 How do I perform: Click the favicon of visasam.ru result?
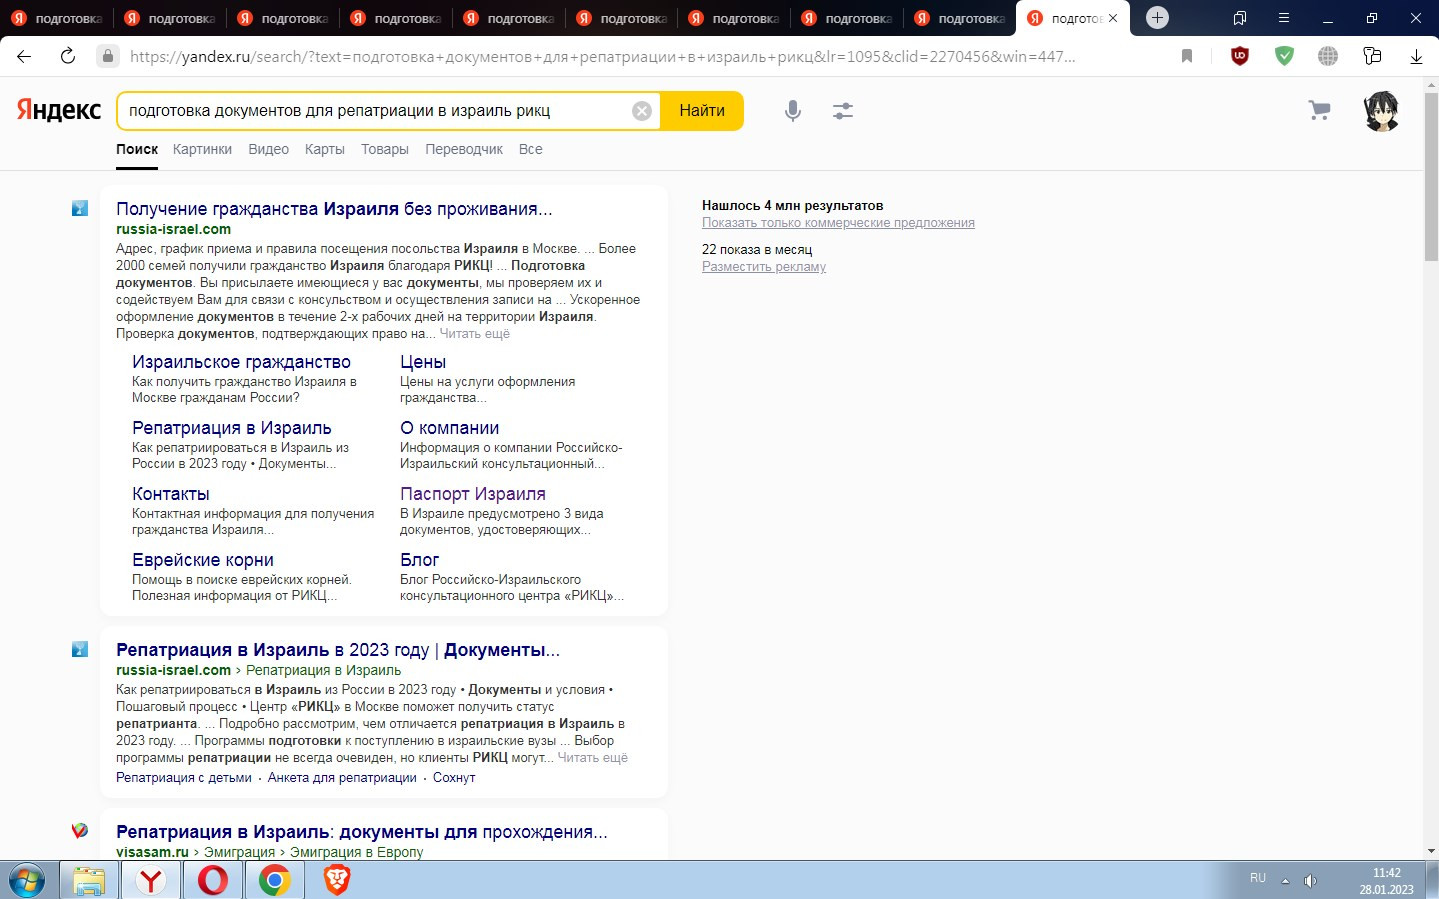tap(80, 831)
